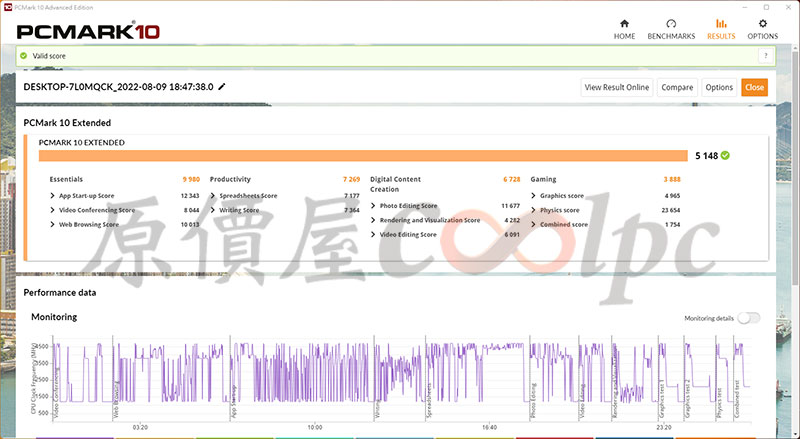This screenshot has height=439, width=800.
Task: Click the home house icon
Action: 624,23
